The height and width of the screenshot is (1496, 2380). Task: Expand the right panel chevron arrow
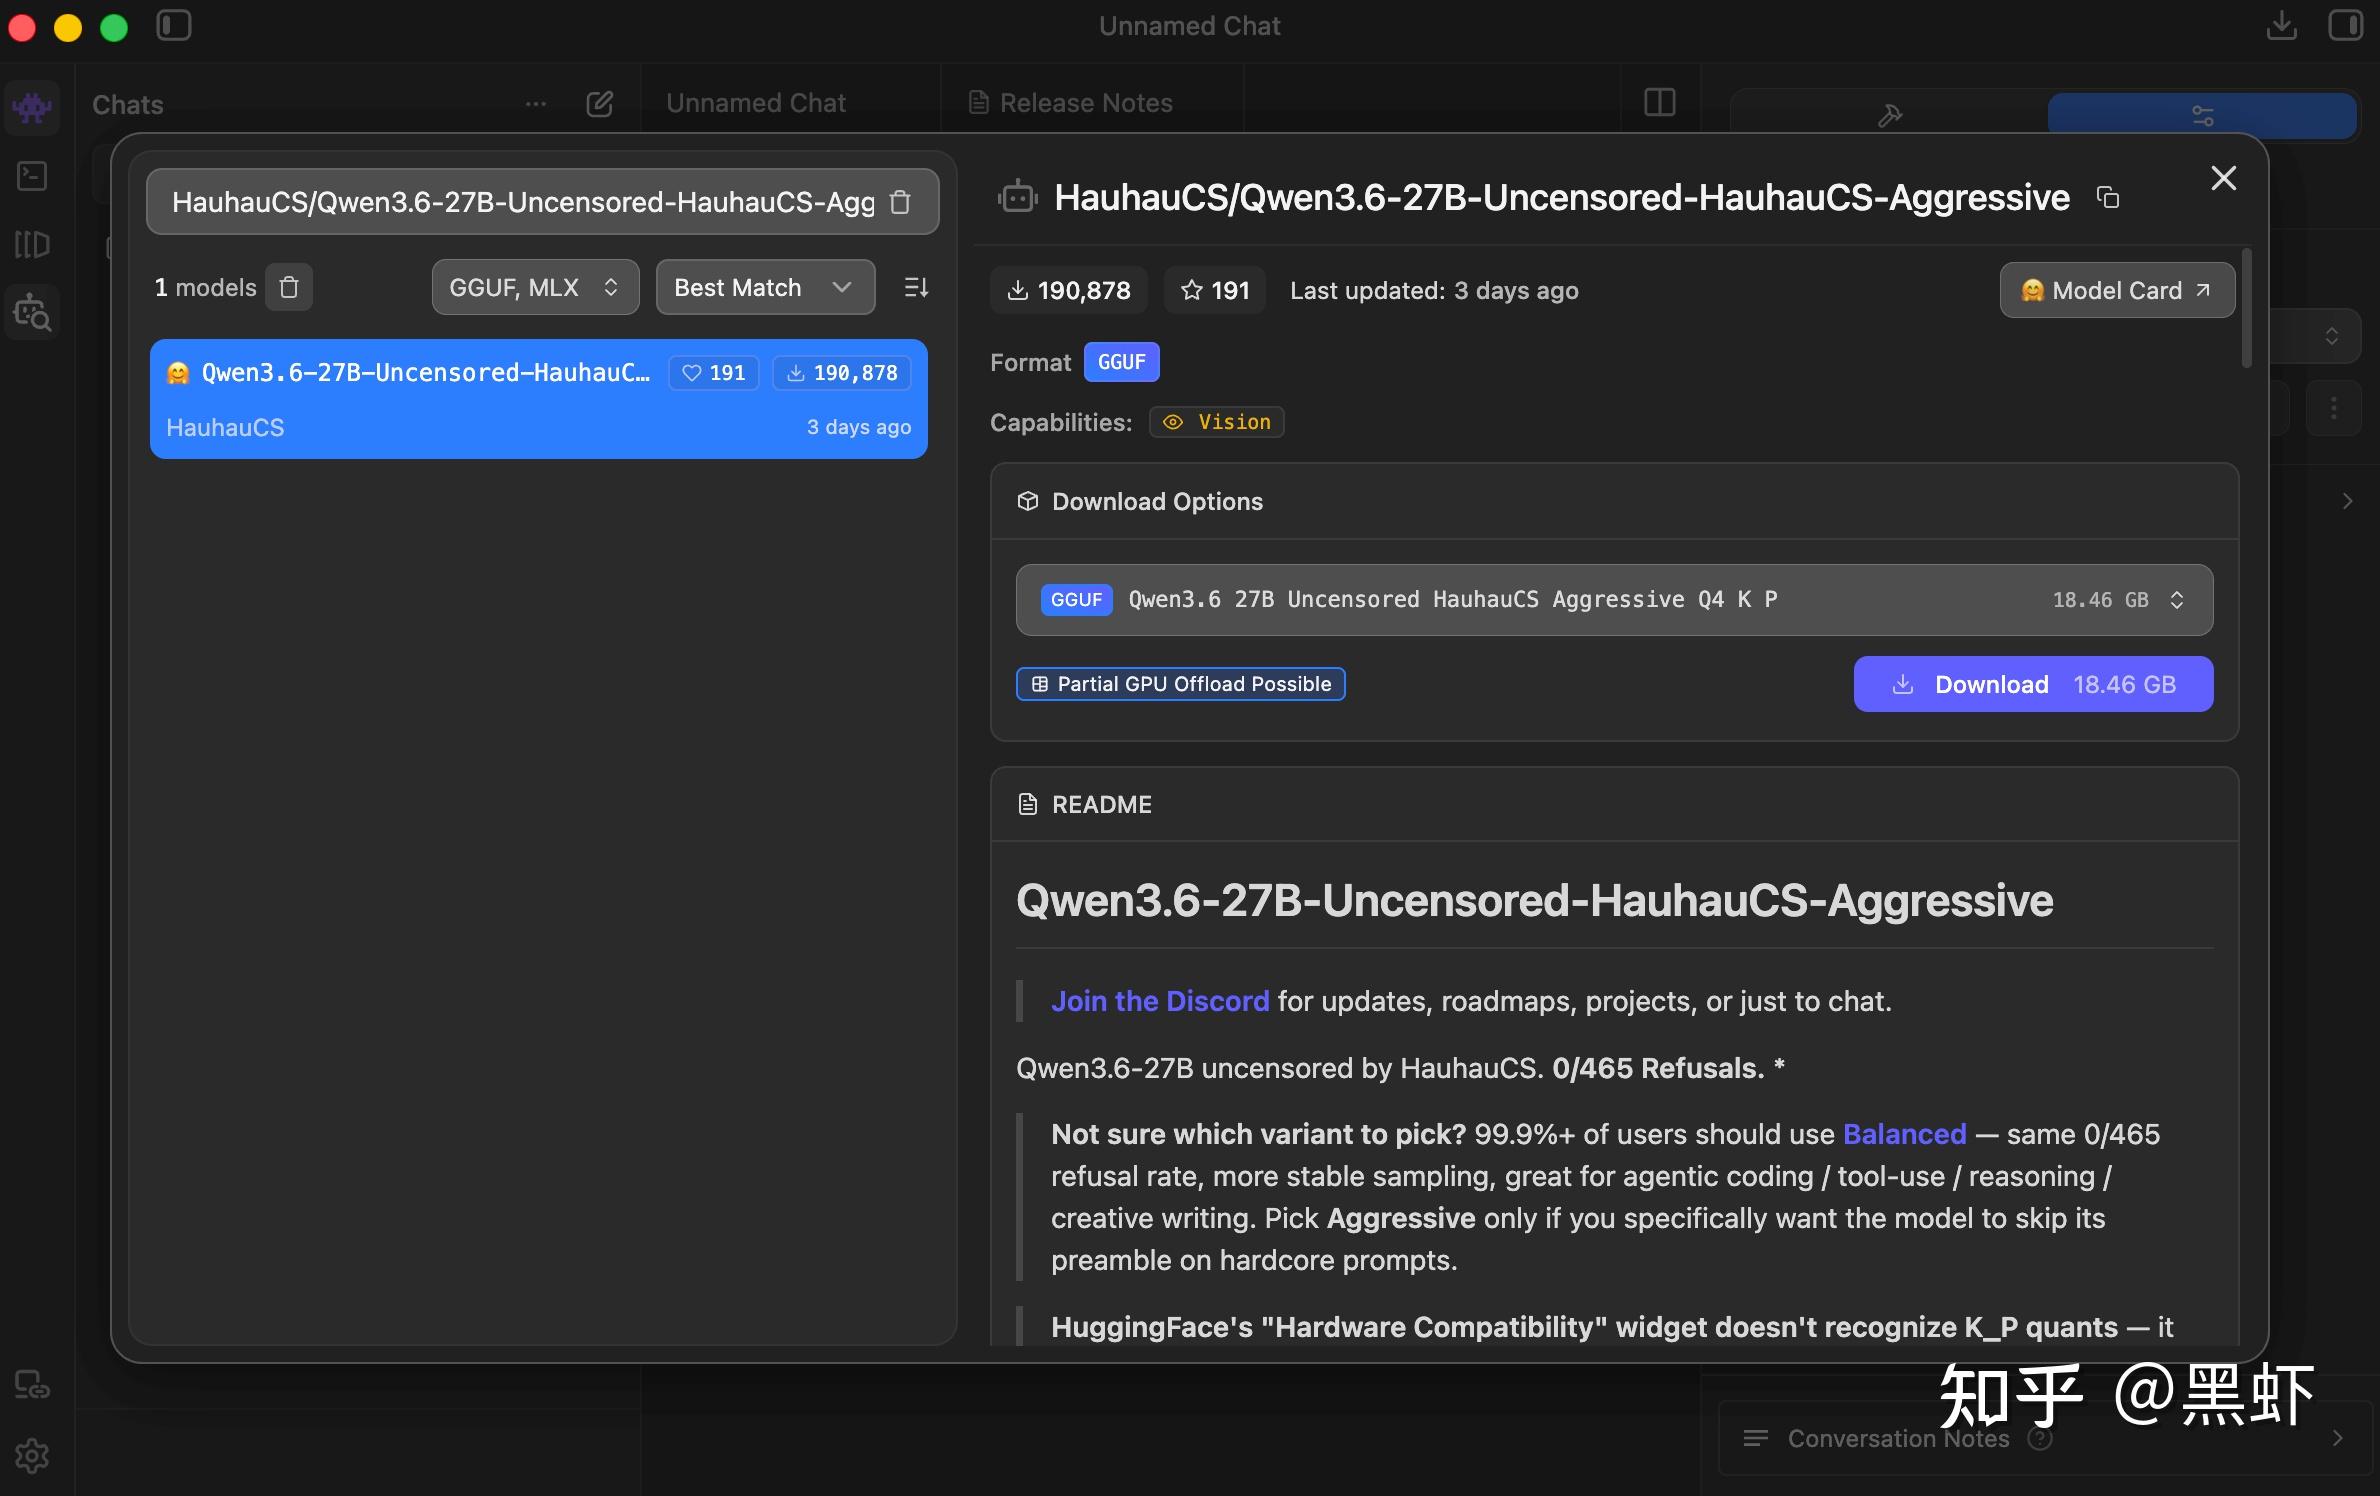tap(2347, 501)
